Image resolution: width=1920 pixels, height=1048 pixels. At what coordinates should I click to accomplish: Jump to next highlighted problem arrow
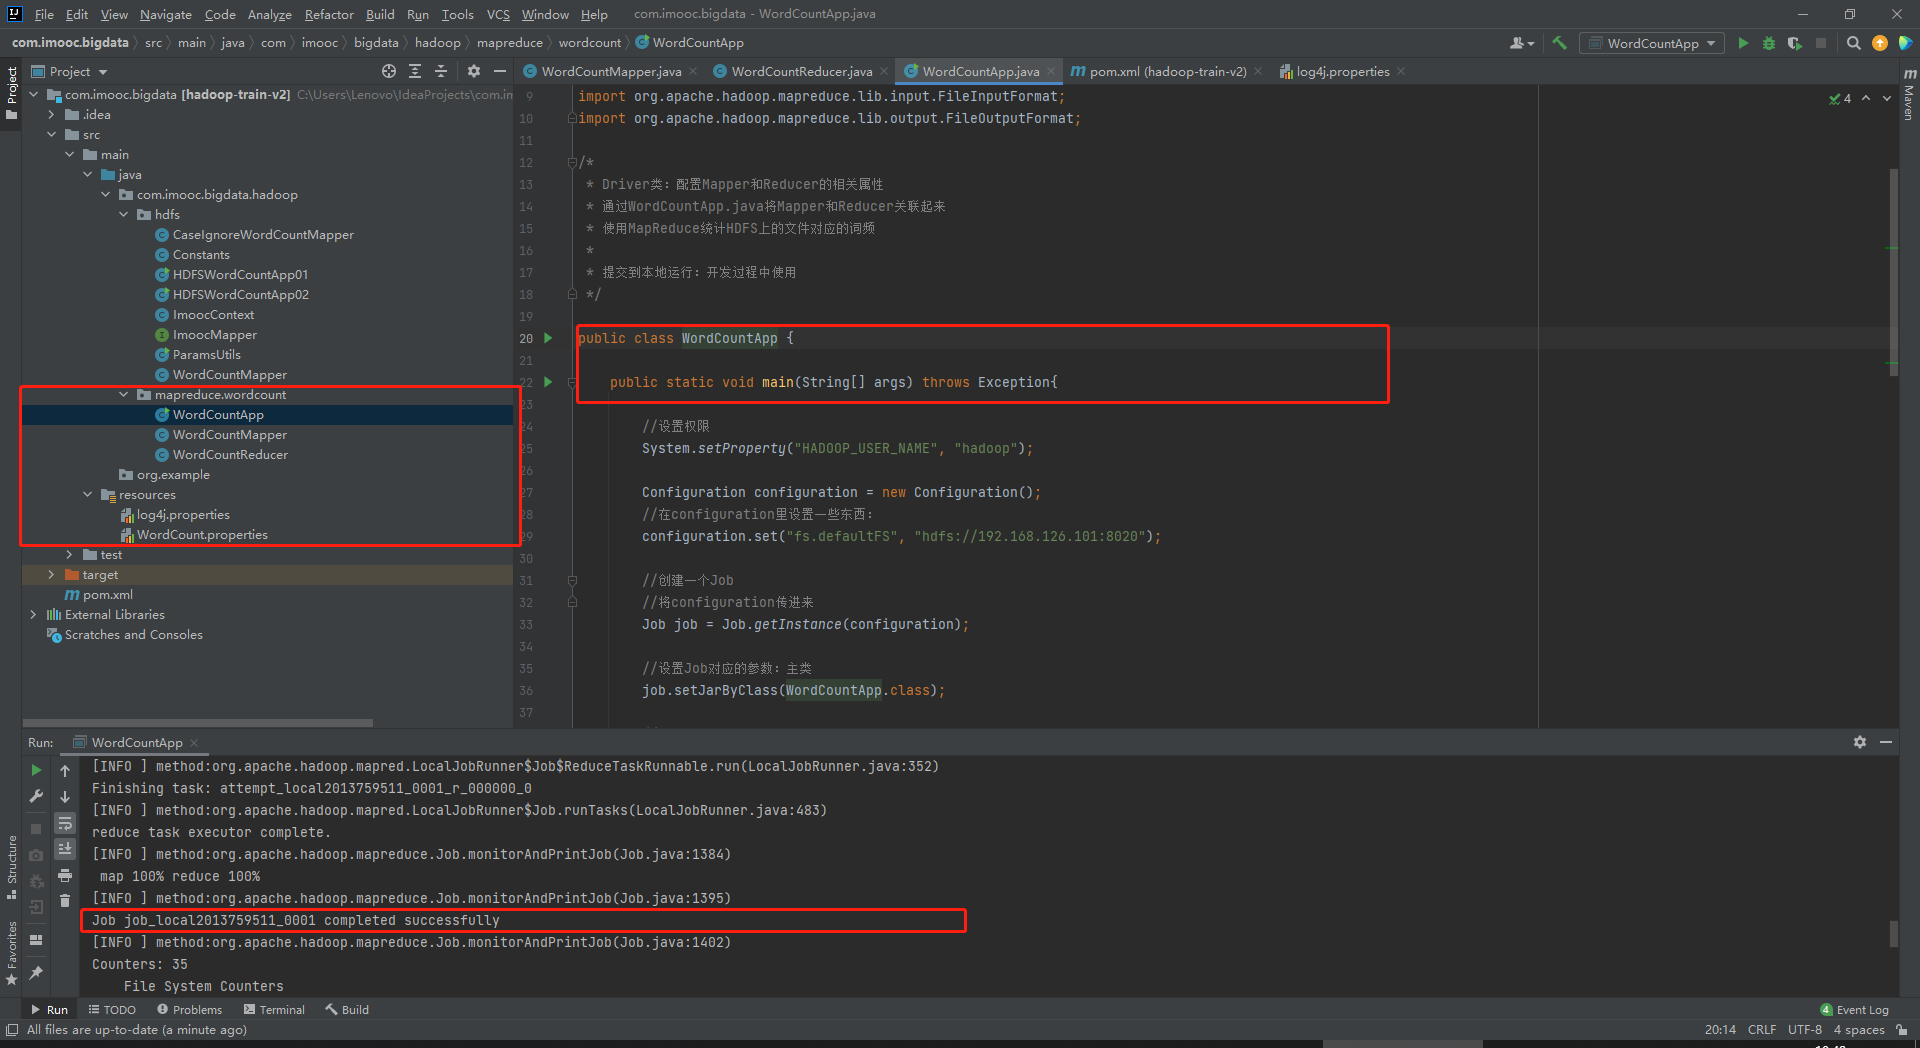[x=1887, y=98]
